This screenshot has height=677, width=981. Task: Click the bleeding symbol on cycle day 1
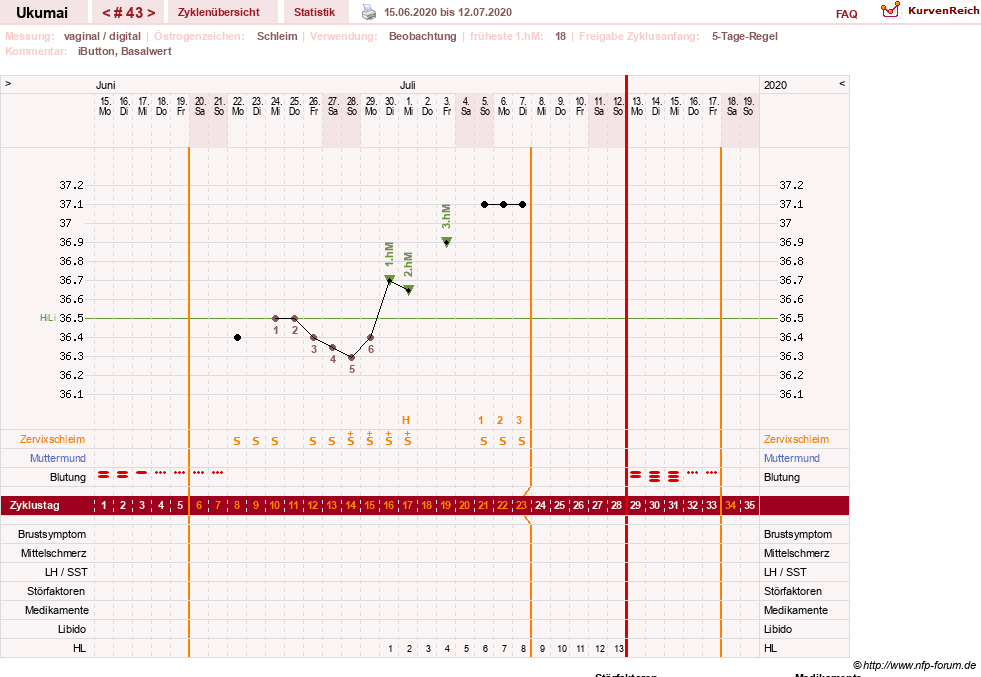[104, 475]
